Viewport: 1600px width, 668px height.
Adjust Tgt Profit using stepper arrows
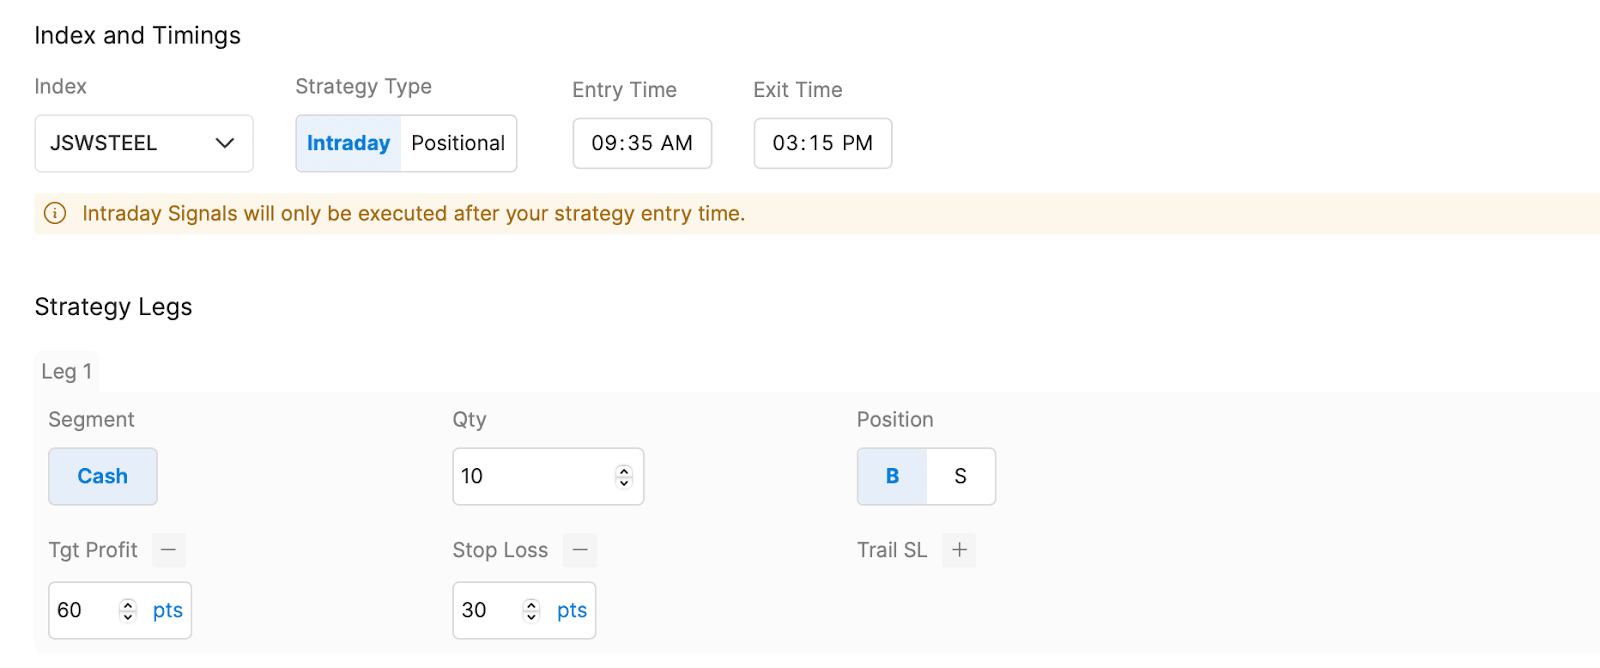coord(128,610)
